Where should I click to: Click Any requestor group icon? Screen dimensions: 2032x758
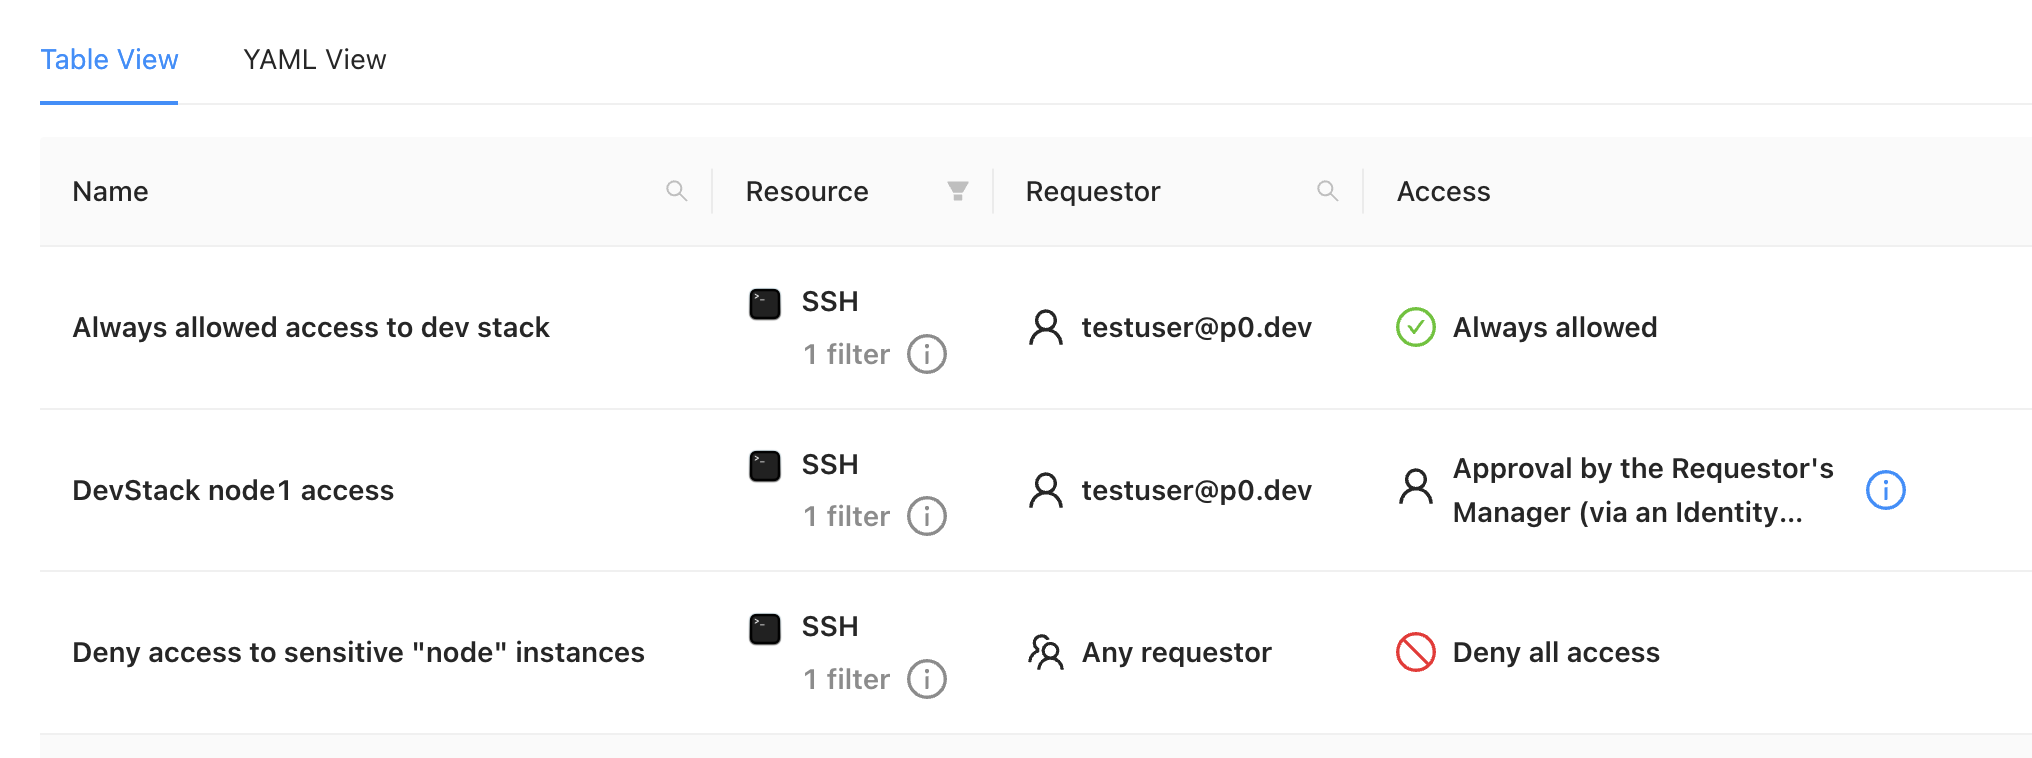[x=1045, y=653]
